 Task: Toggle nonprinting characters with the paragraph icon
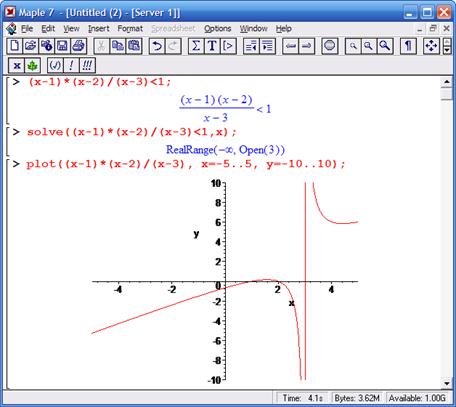pyautogui.click(x=408, y=46)
